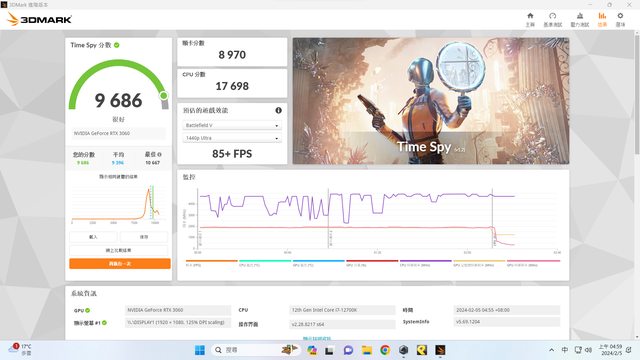Click the green checkmark beside Time Spy score
Image resolution: width=640 pixels, height=360 pixels.
(x=117, y=45)
